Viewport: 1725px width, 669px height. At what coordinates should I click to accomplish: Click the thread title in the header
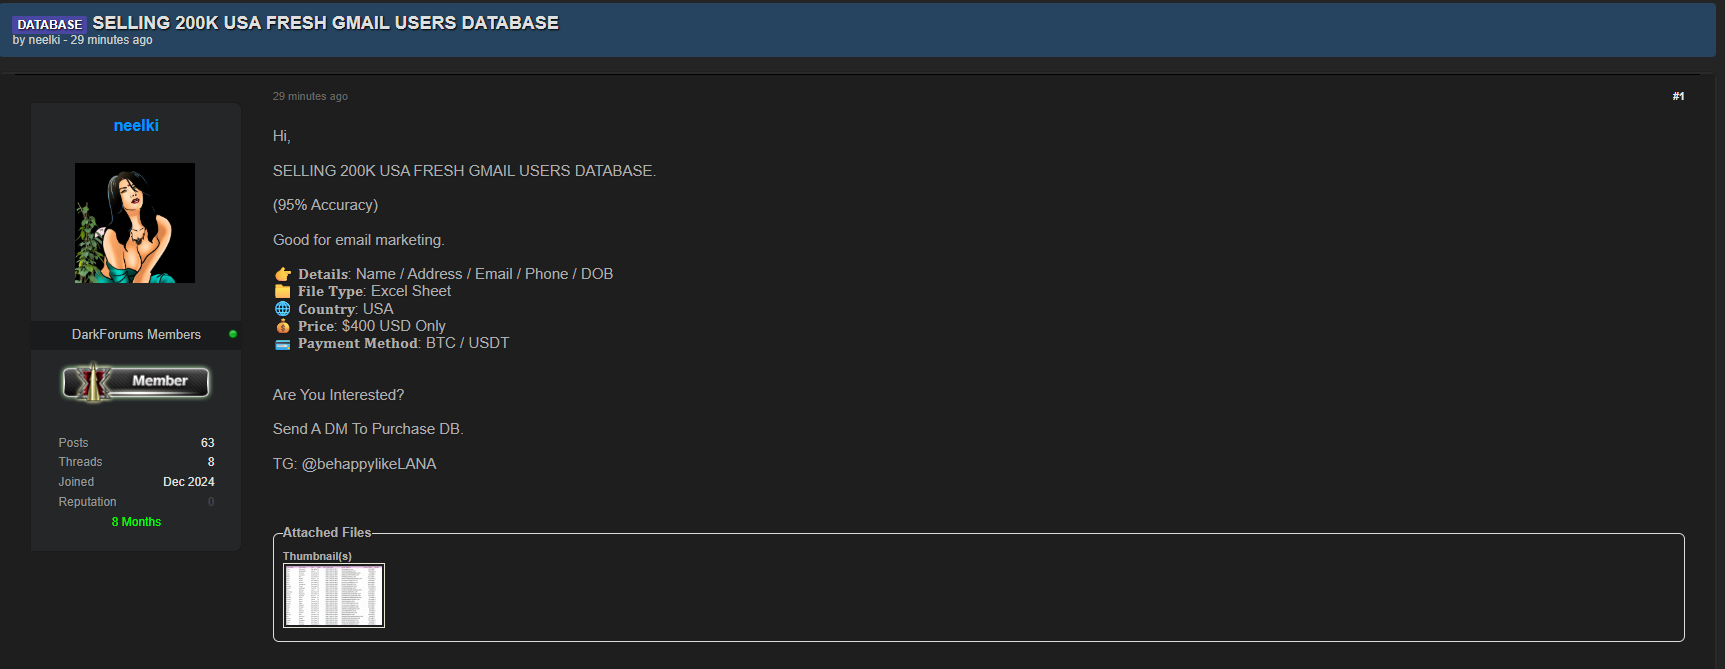point(325,23)
